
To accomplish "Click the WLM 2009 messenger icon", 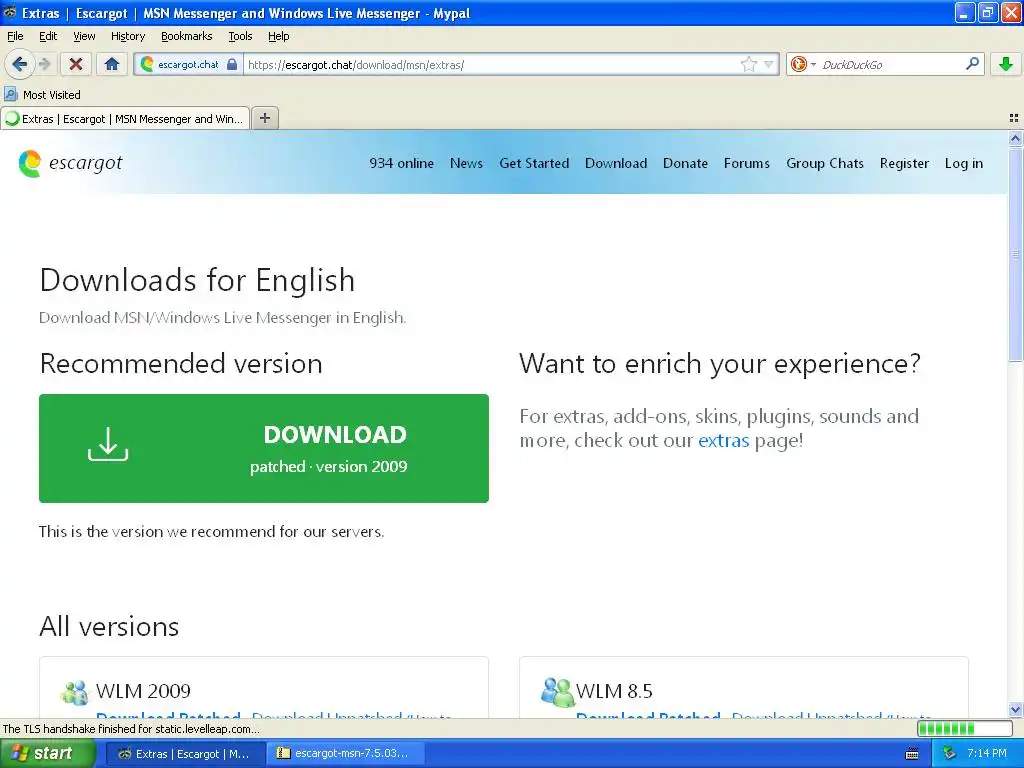I will tap(74, 692).
